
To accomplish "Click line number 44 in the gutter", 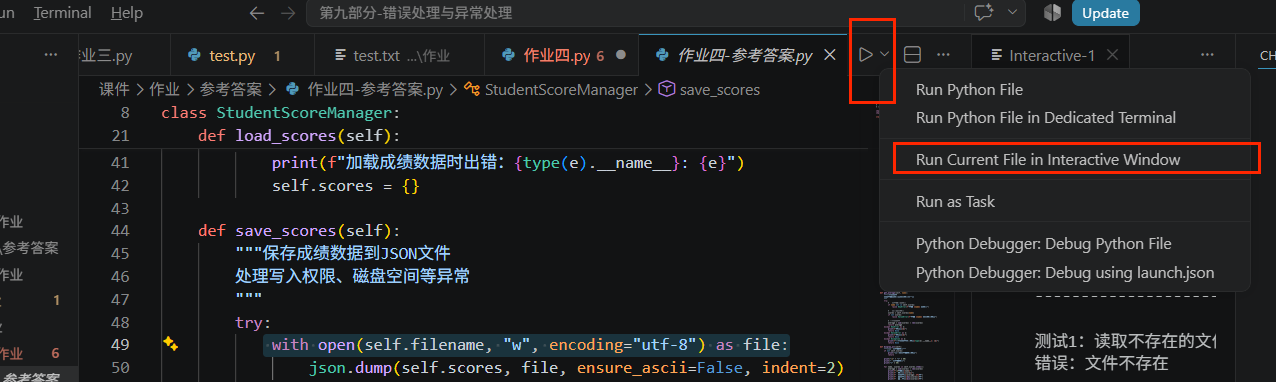I will [121, 230].
